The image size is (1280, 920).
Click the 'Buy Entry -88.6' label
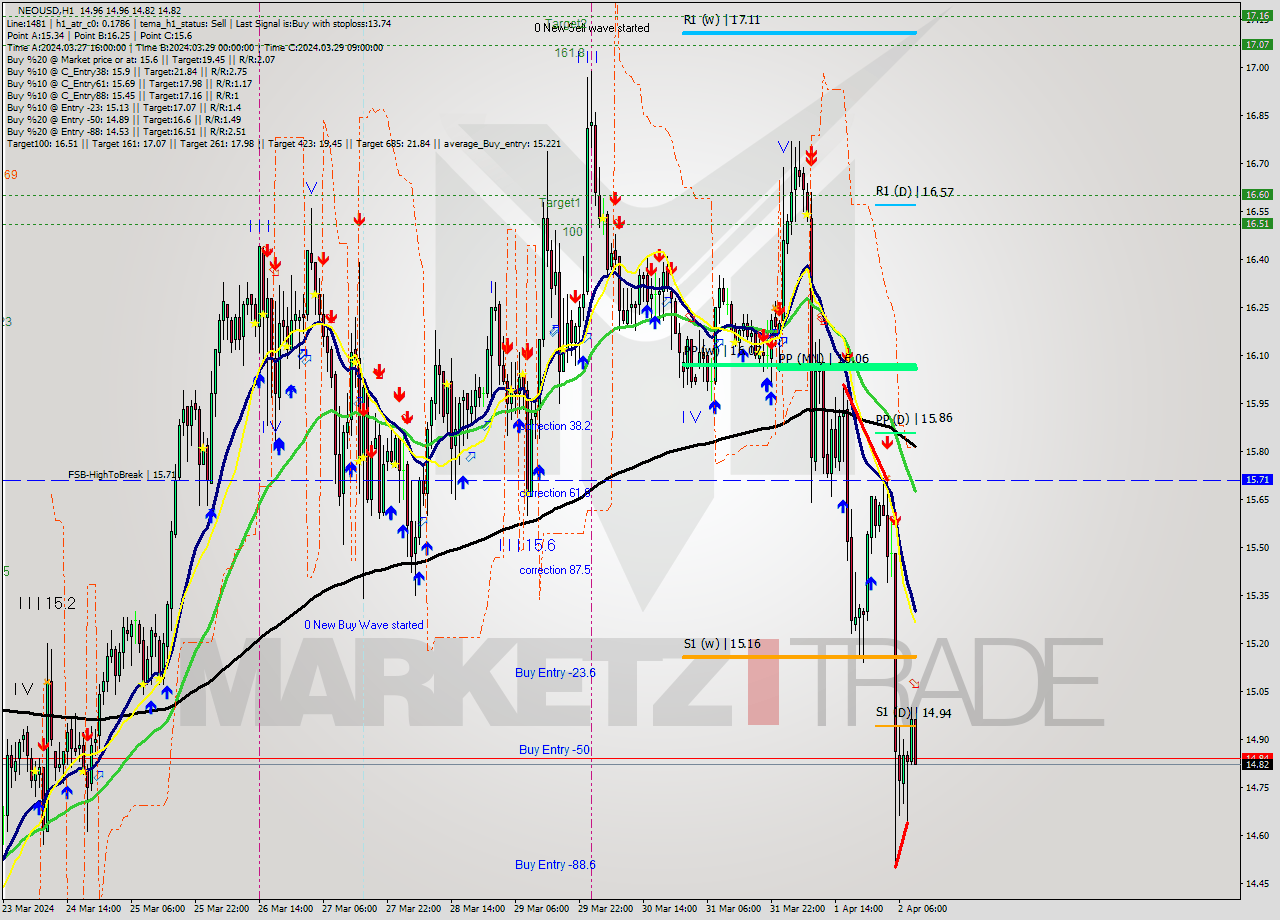click(555, 864)
